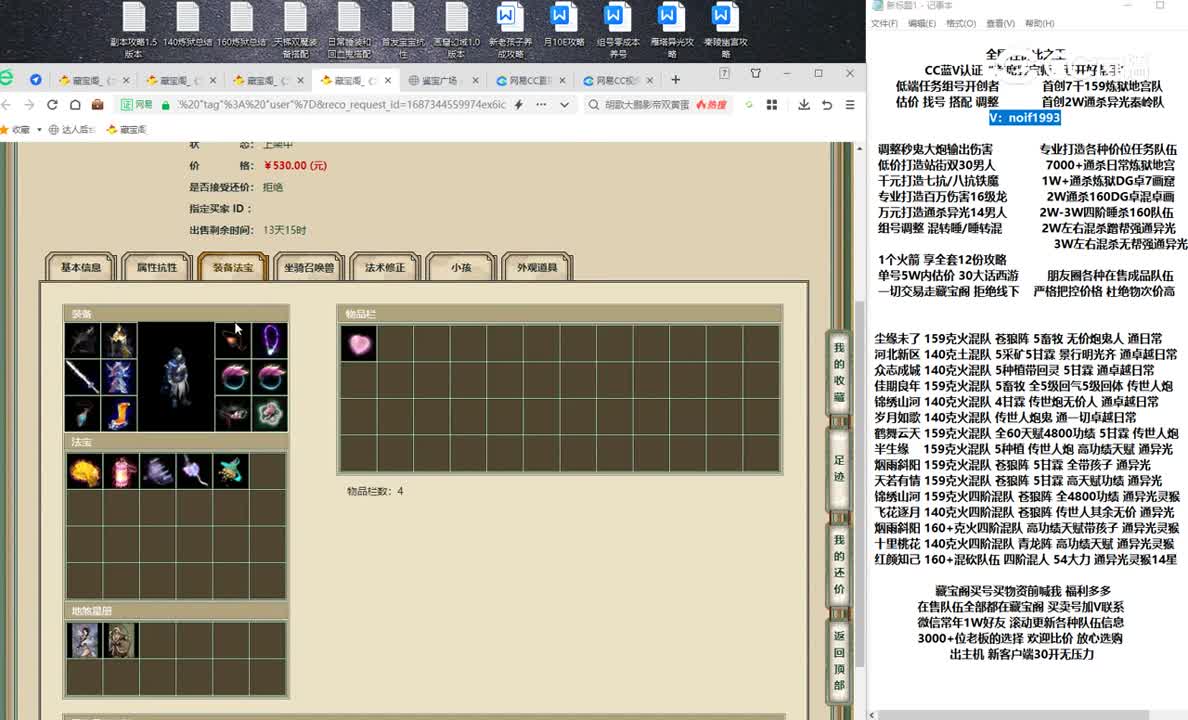
Task: Open the 外观道具 tab
Action: (x=537, y=268)
